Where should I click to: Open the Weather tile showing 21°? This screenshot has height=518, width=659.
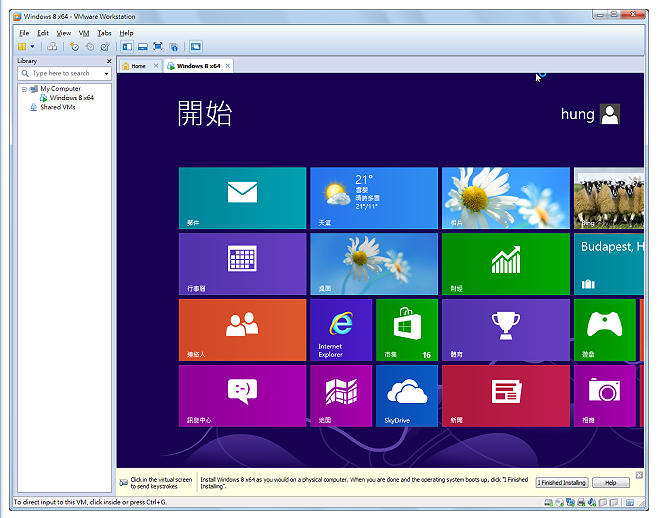pos(374,198)
